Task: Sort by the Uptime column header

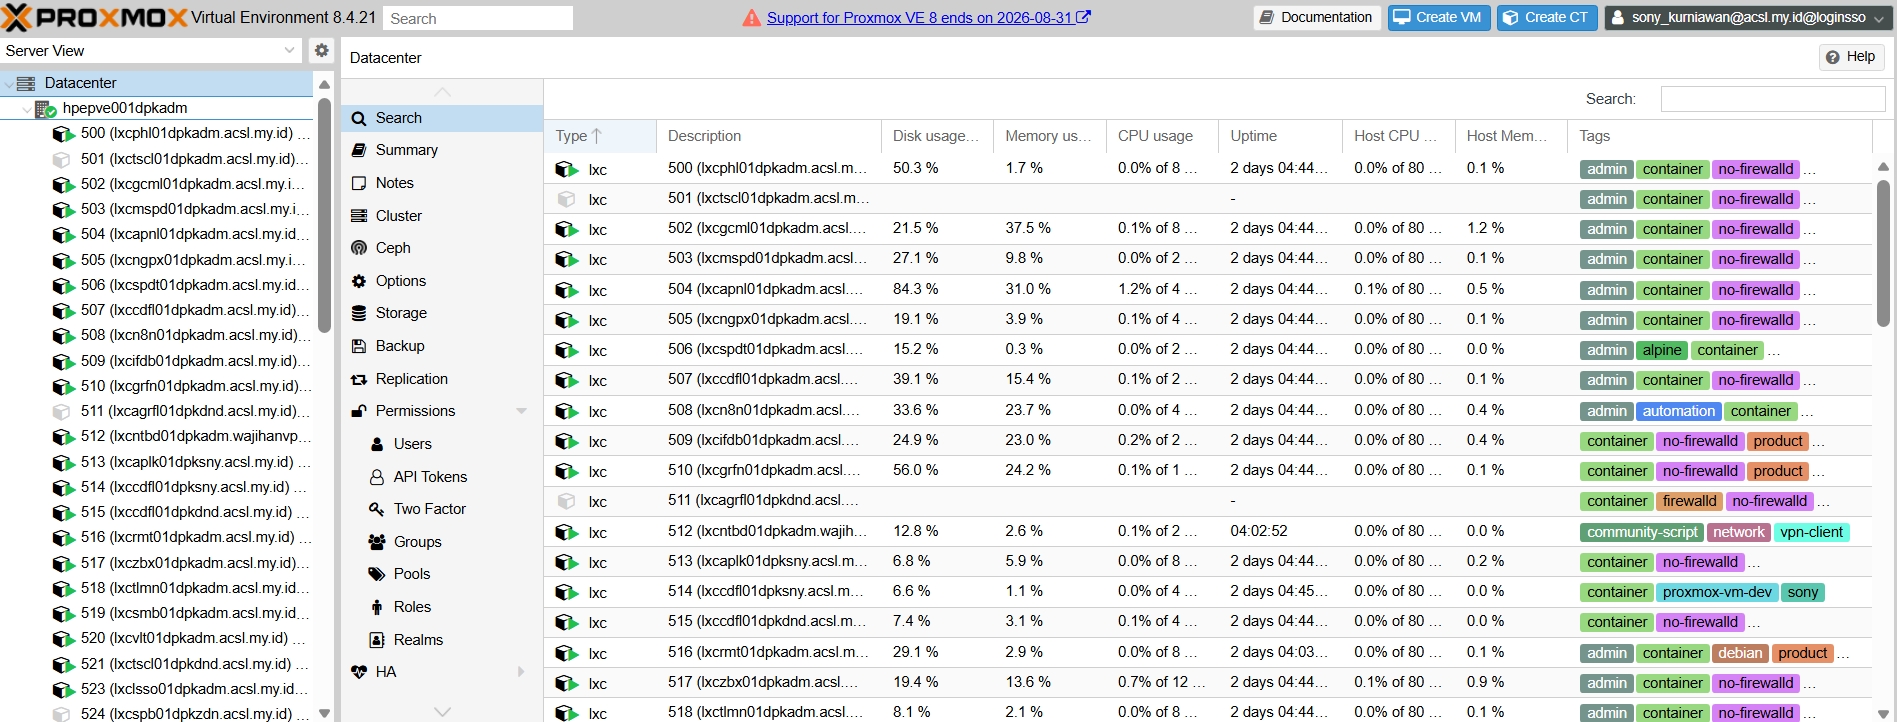Action: (x=1280, y=136)
